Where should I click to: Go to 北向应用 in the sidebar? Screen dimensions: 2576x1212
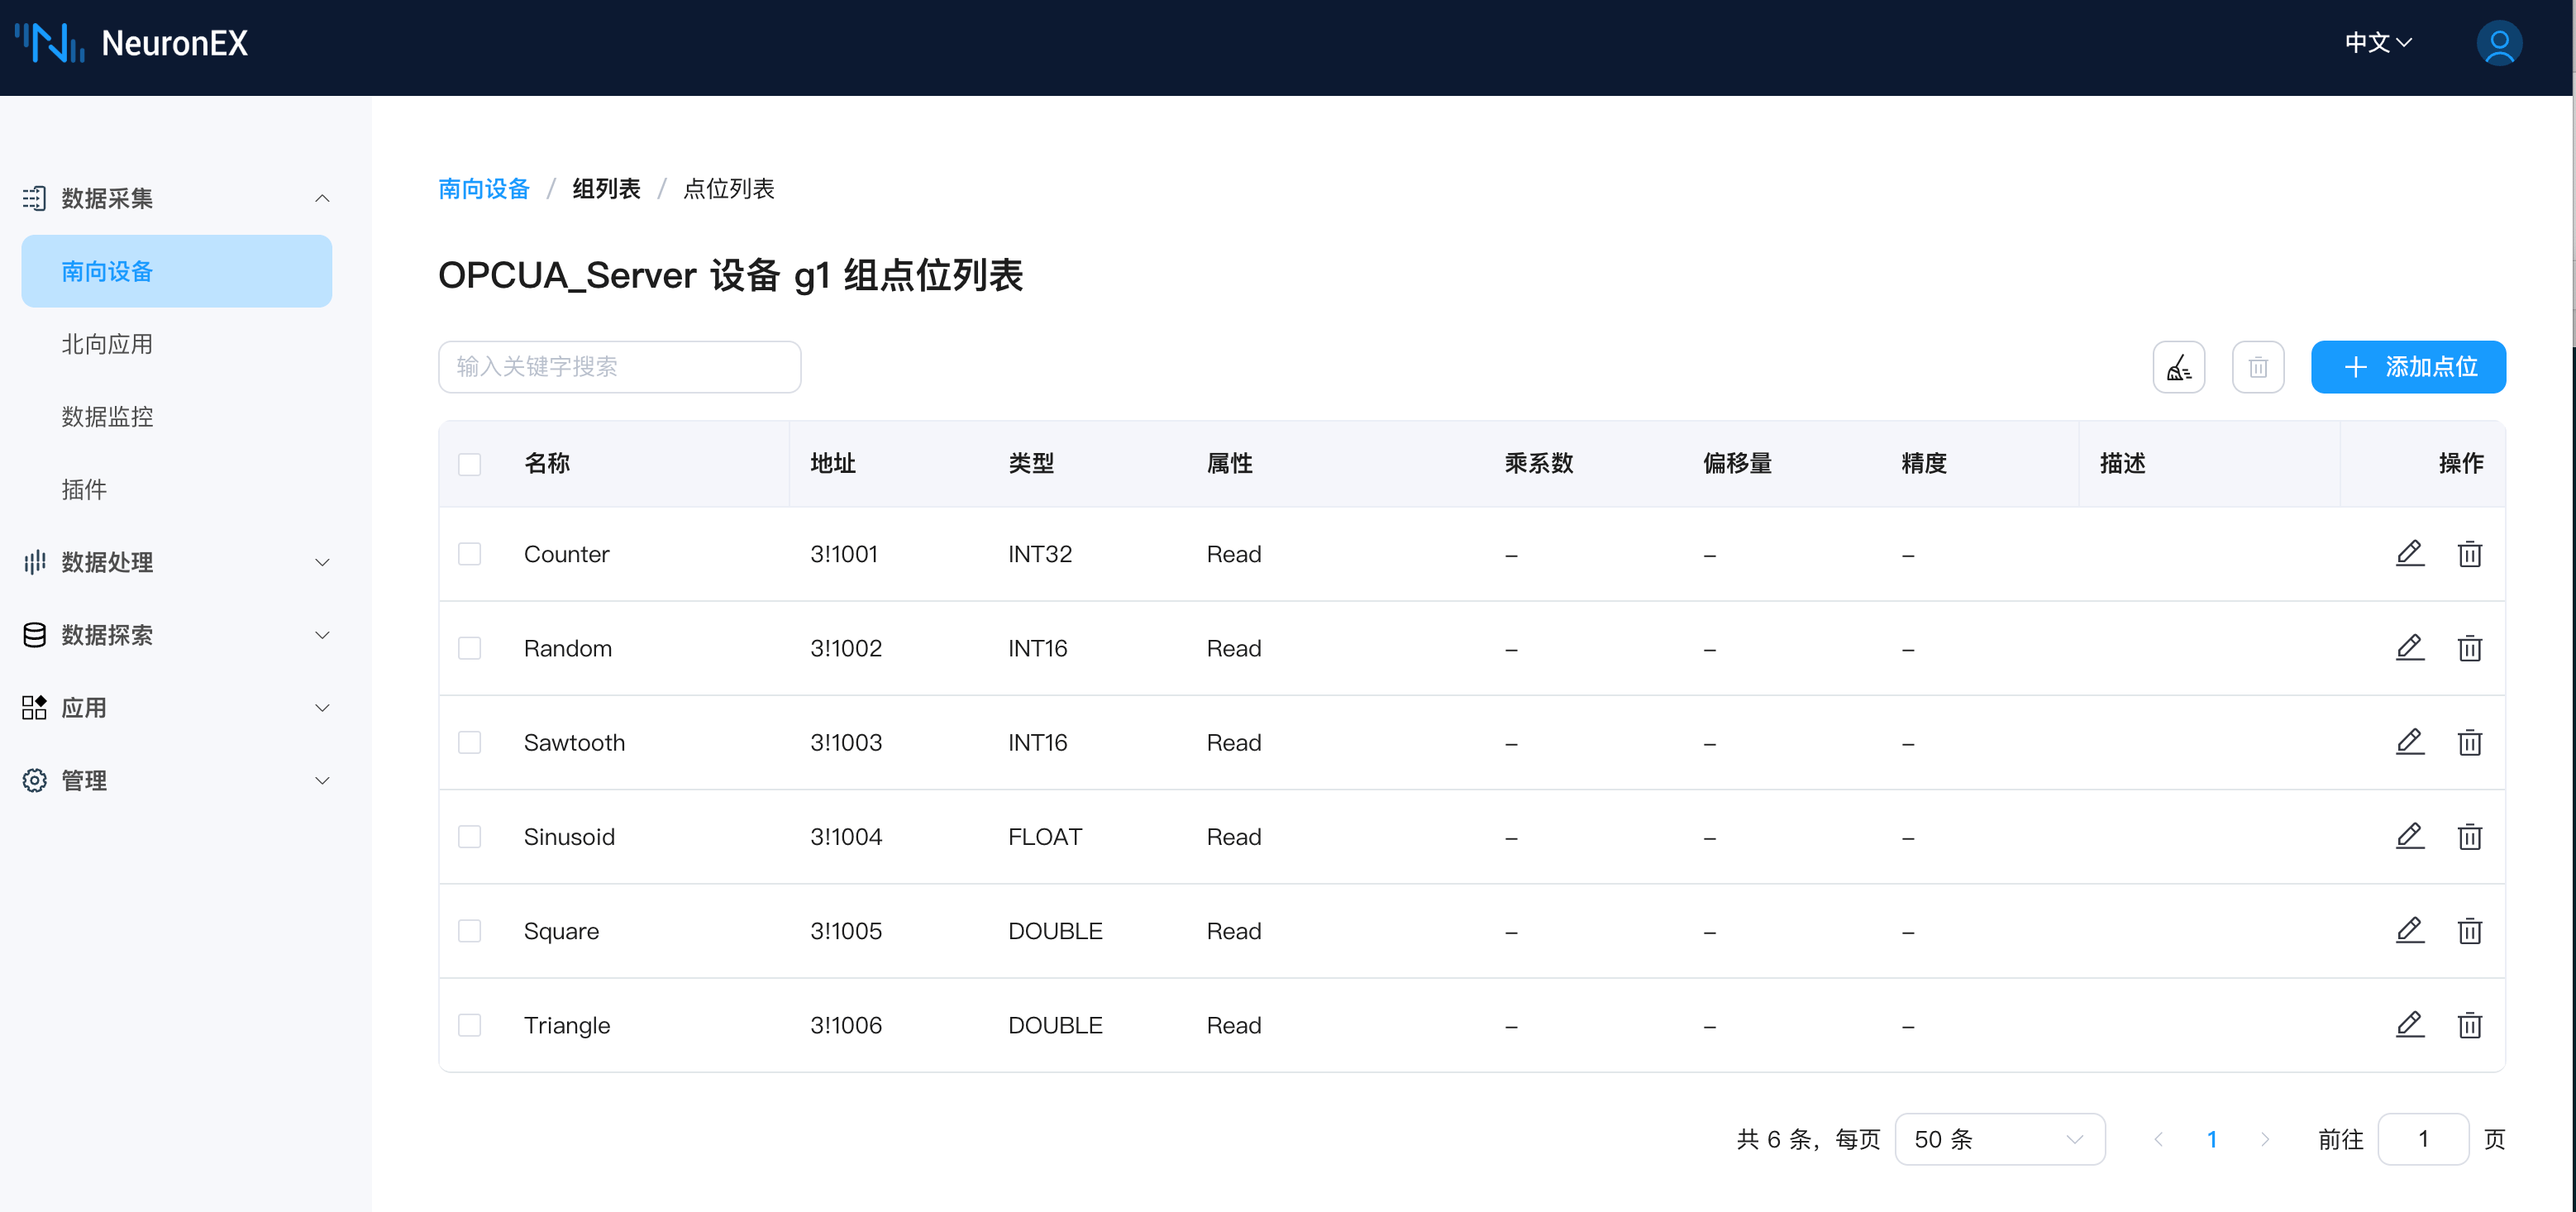click(107, 344)
